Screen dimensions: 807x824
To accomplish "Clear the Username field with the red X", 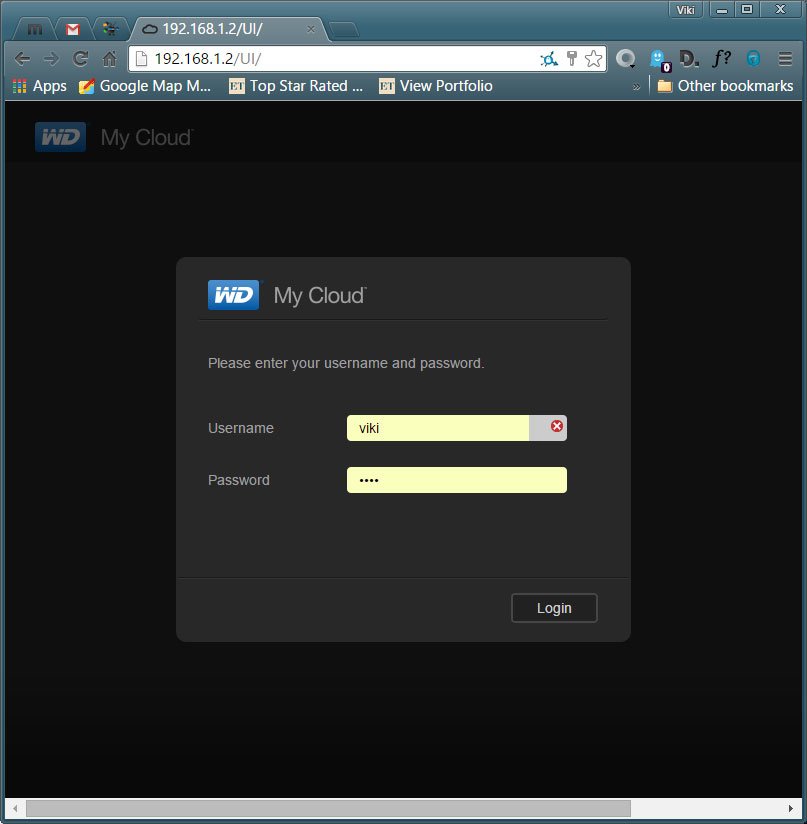I will coord(557,426).
